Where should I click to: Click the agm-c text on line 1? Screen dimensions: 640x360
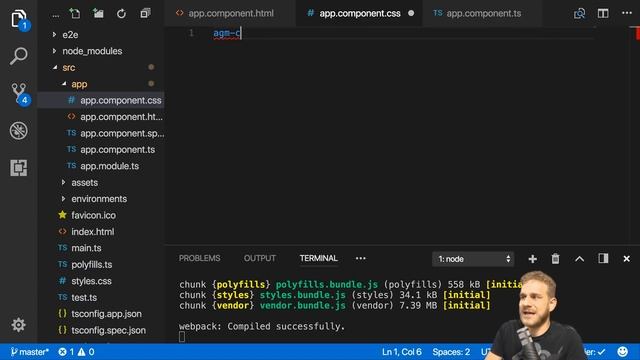click(x=227, y=33)
